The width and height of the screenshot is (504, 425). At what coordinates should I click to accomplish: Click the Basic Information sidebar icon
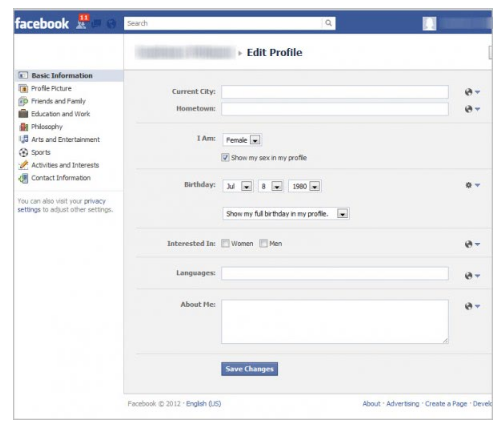23,76
